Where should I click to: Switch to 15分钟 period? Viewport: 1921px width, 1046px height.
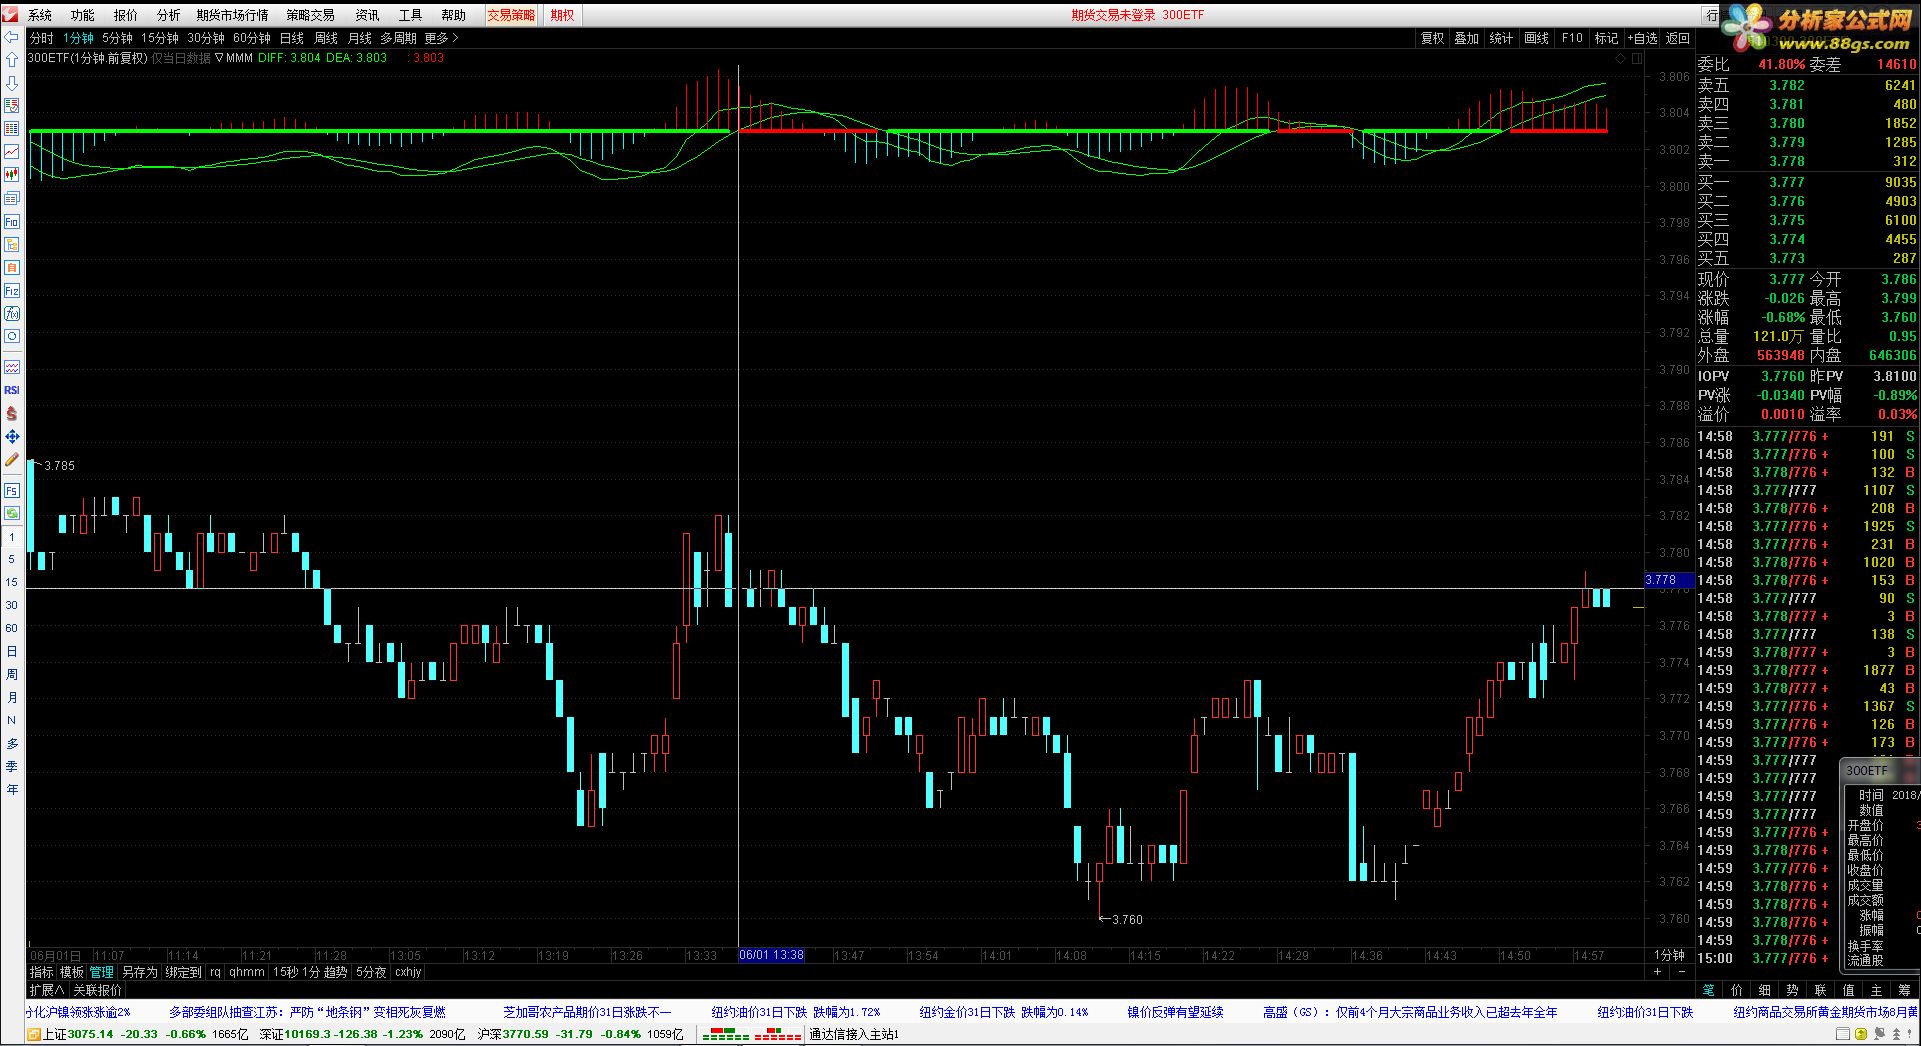[160, 38]
